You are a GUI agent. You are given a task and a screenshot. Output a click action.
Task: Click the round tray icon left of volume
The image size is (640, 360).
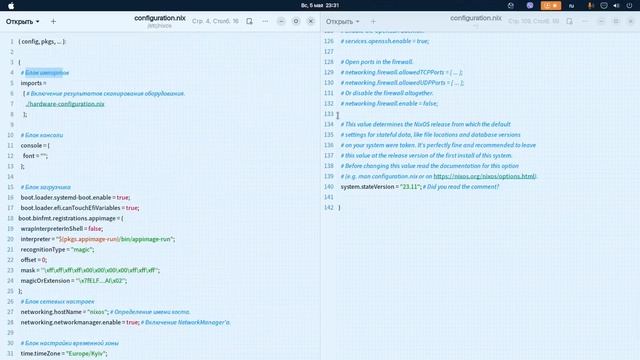pyautogui.click(x=604, y=5)
